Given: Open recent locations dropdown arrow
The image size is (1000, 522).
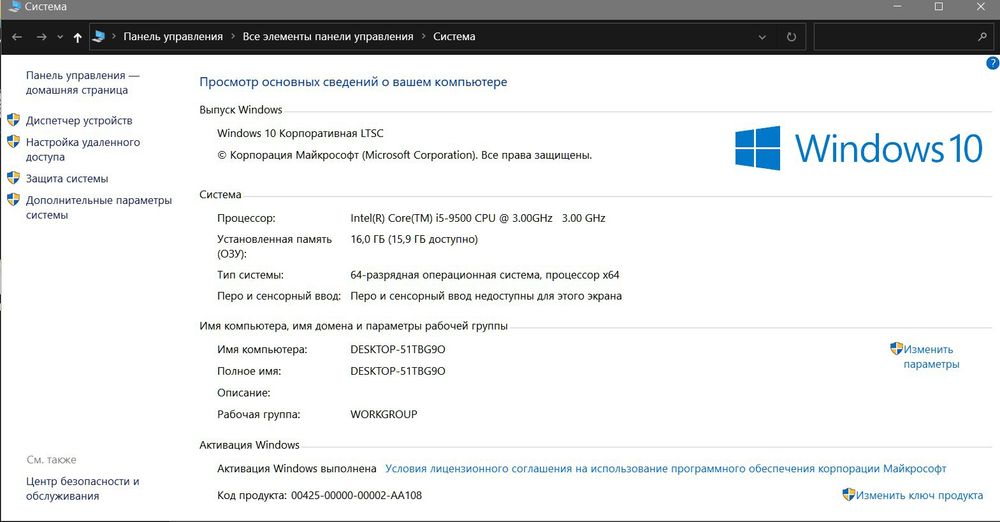Looking at the screenshot, I should (x=60, y=37).
